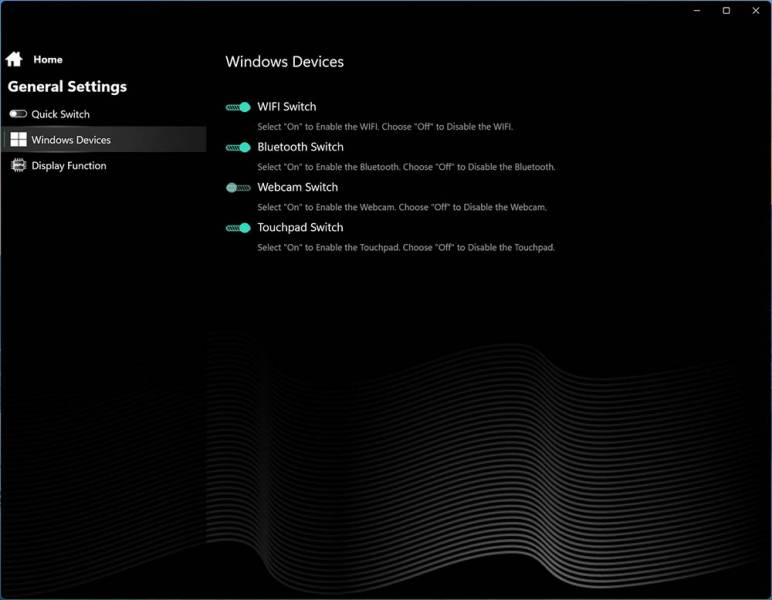
Task: Turn off the Bluetooth Switch toggle
Action: click(x=238, y=147)
